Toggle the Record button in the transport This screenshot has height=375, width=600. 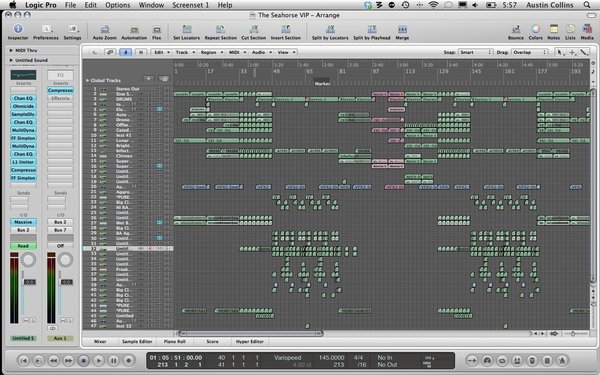[129, 360]
